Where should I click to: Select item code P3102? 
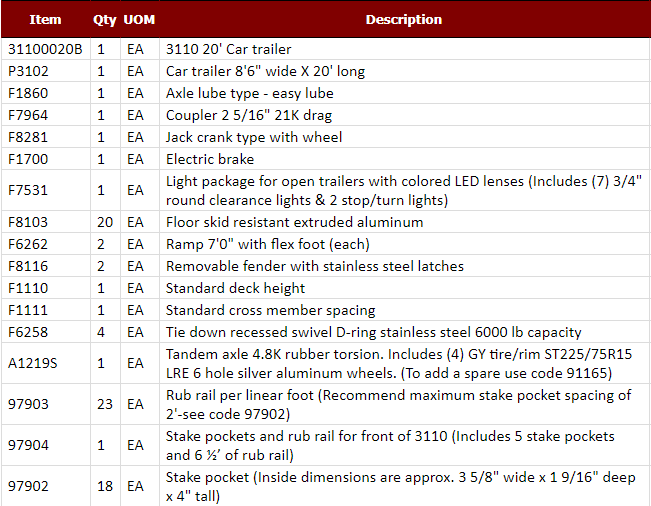[x=28, y=71]
